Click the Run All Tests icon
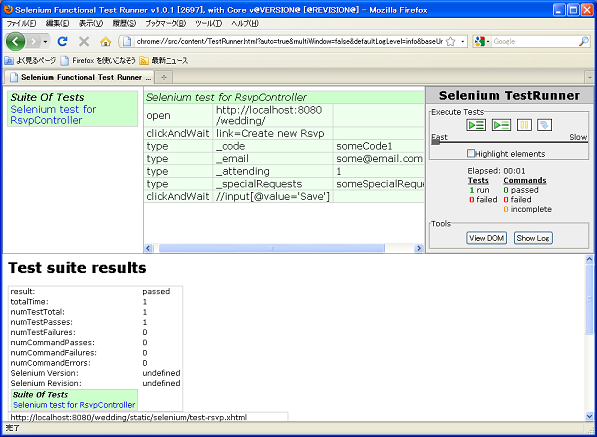Screen dimensions: 597x437 point(476,125)
